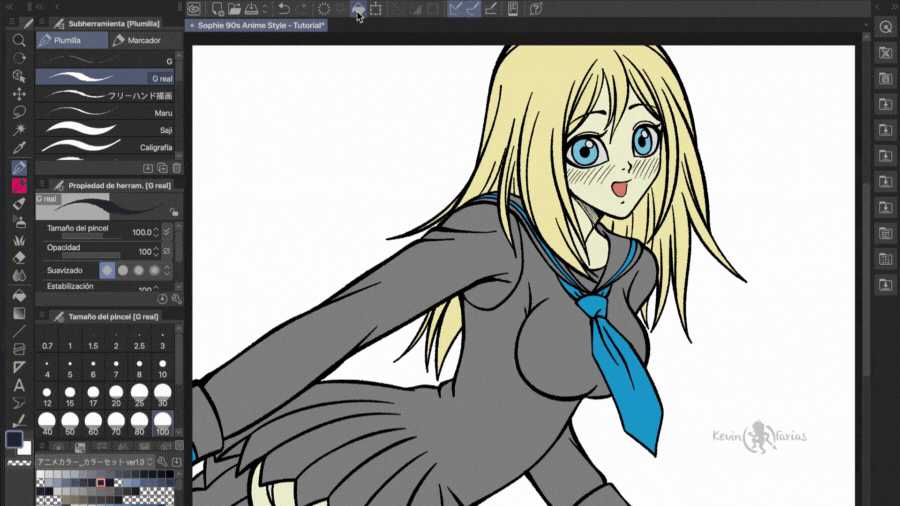Image resolution: width=900 pixels, height=506 pixels.
Task: Select the Correct line tool
Action: tap(19, 421)
